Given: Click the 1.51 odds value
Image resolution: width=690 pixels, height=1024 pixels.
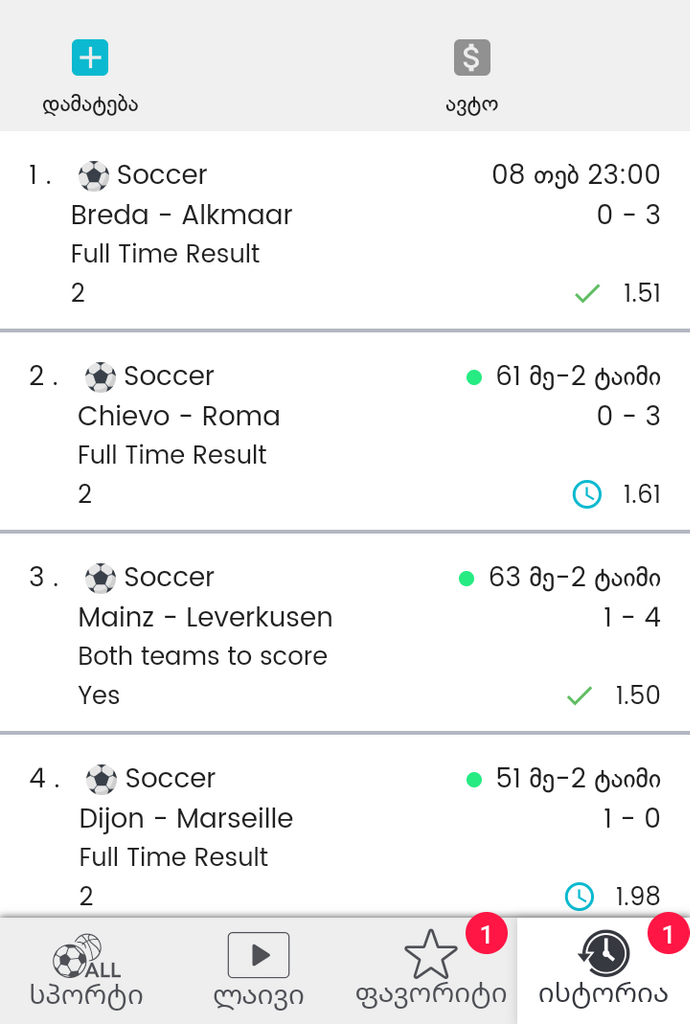Looking at the screenshot, I should coord(641,293).
